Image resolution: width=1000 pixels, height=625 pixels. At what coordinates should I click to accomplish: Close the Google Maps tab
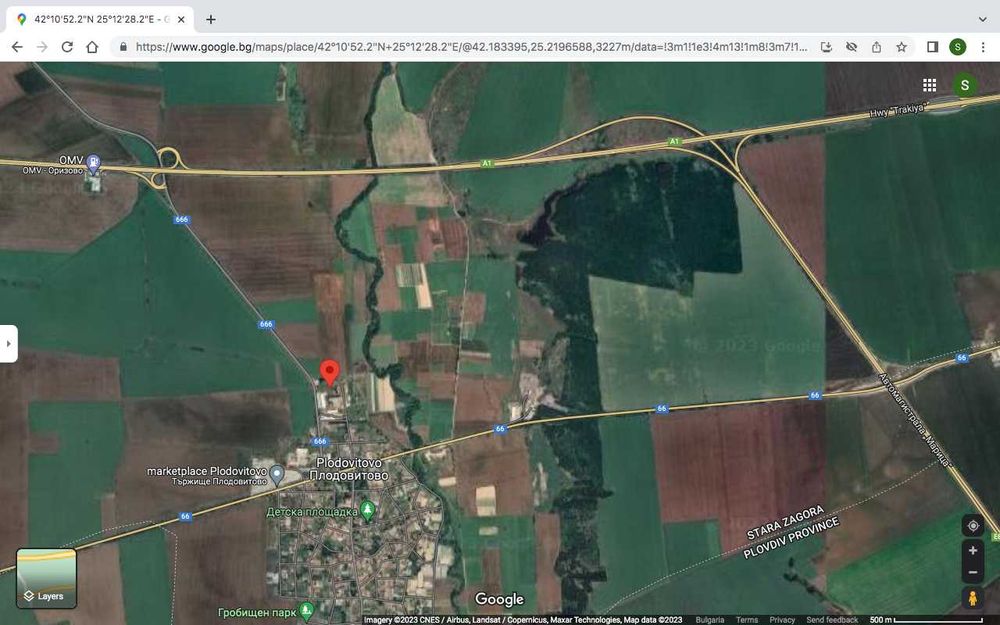181,20
